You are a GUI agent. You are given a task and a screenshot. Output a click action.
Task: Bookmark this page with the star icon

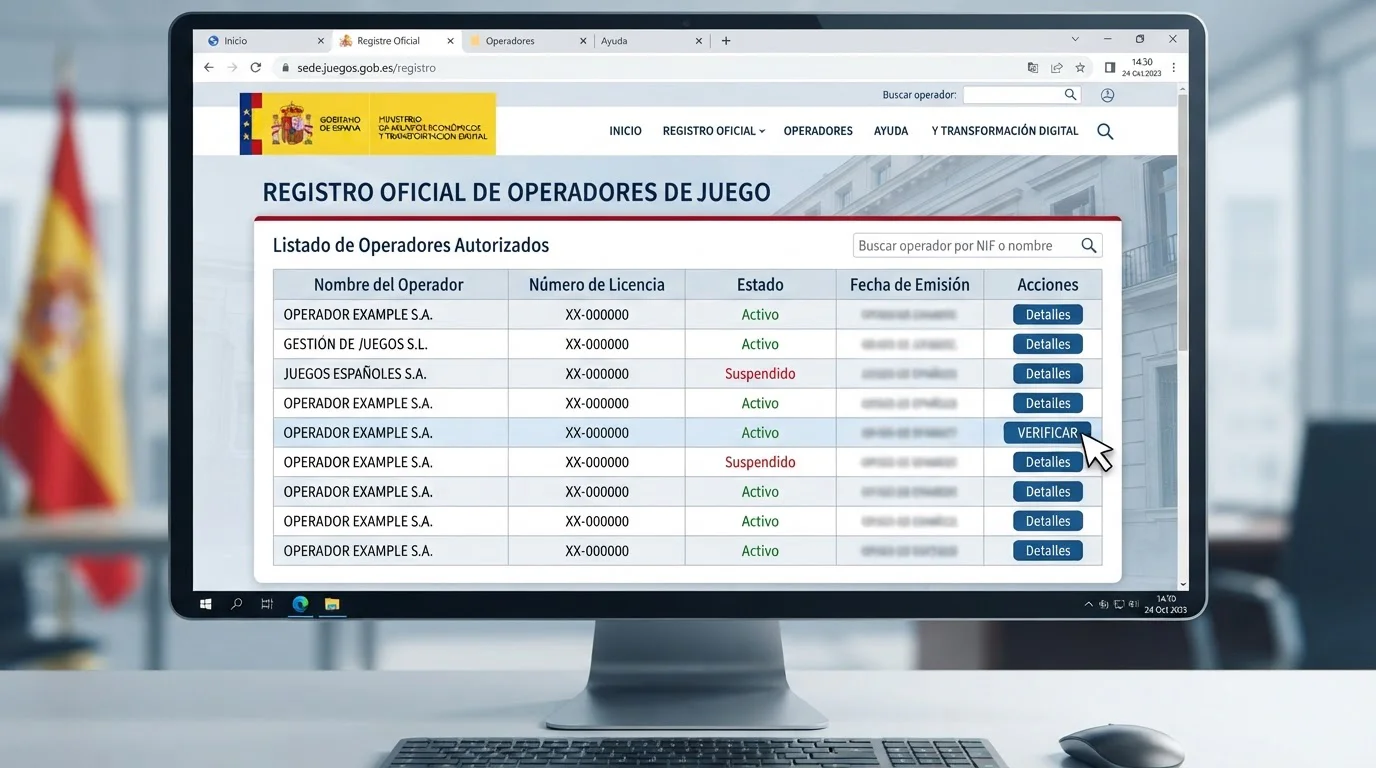(1080, 68)
